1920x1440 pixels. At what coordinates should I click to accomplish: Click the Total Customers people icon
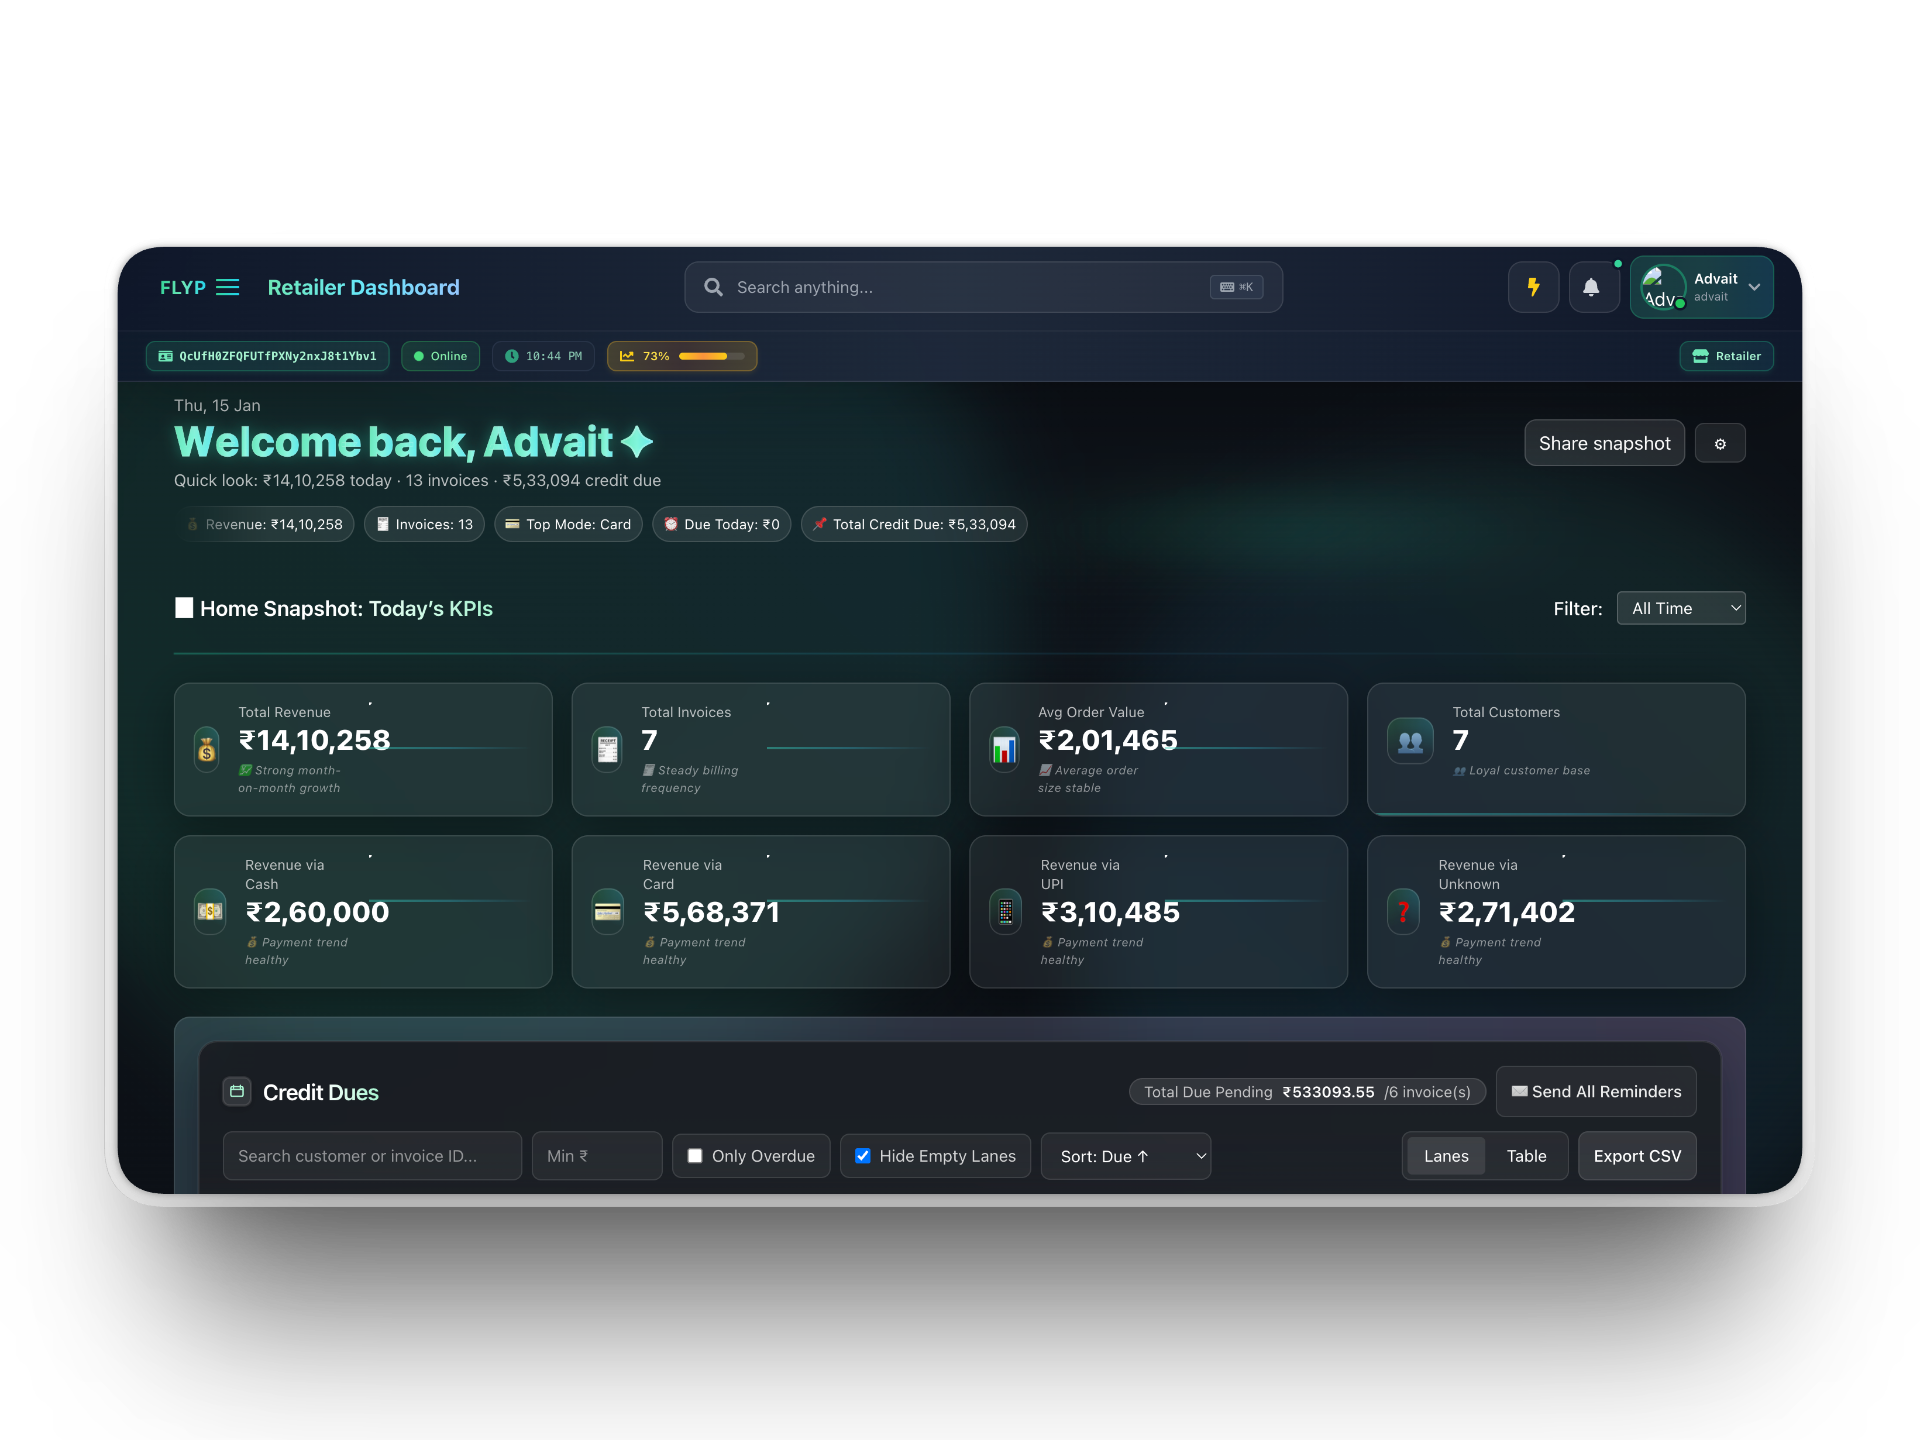1410,742
